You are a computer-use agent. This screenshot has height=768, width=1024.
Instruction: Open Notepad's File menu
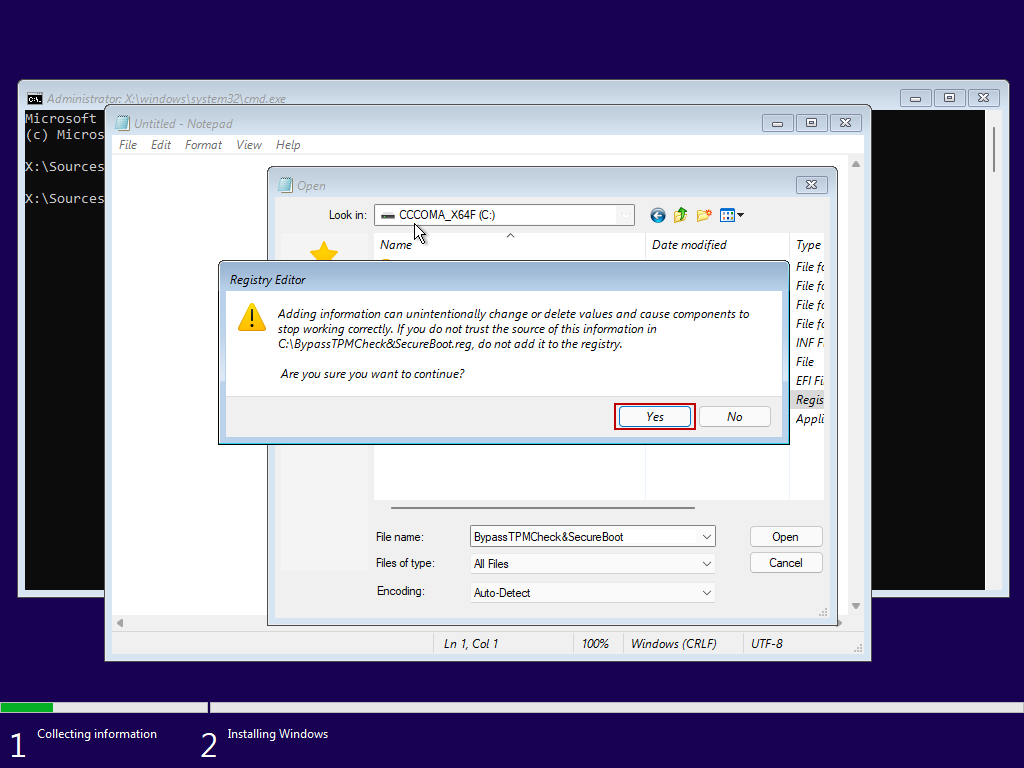(x=128, y=145)
